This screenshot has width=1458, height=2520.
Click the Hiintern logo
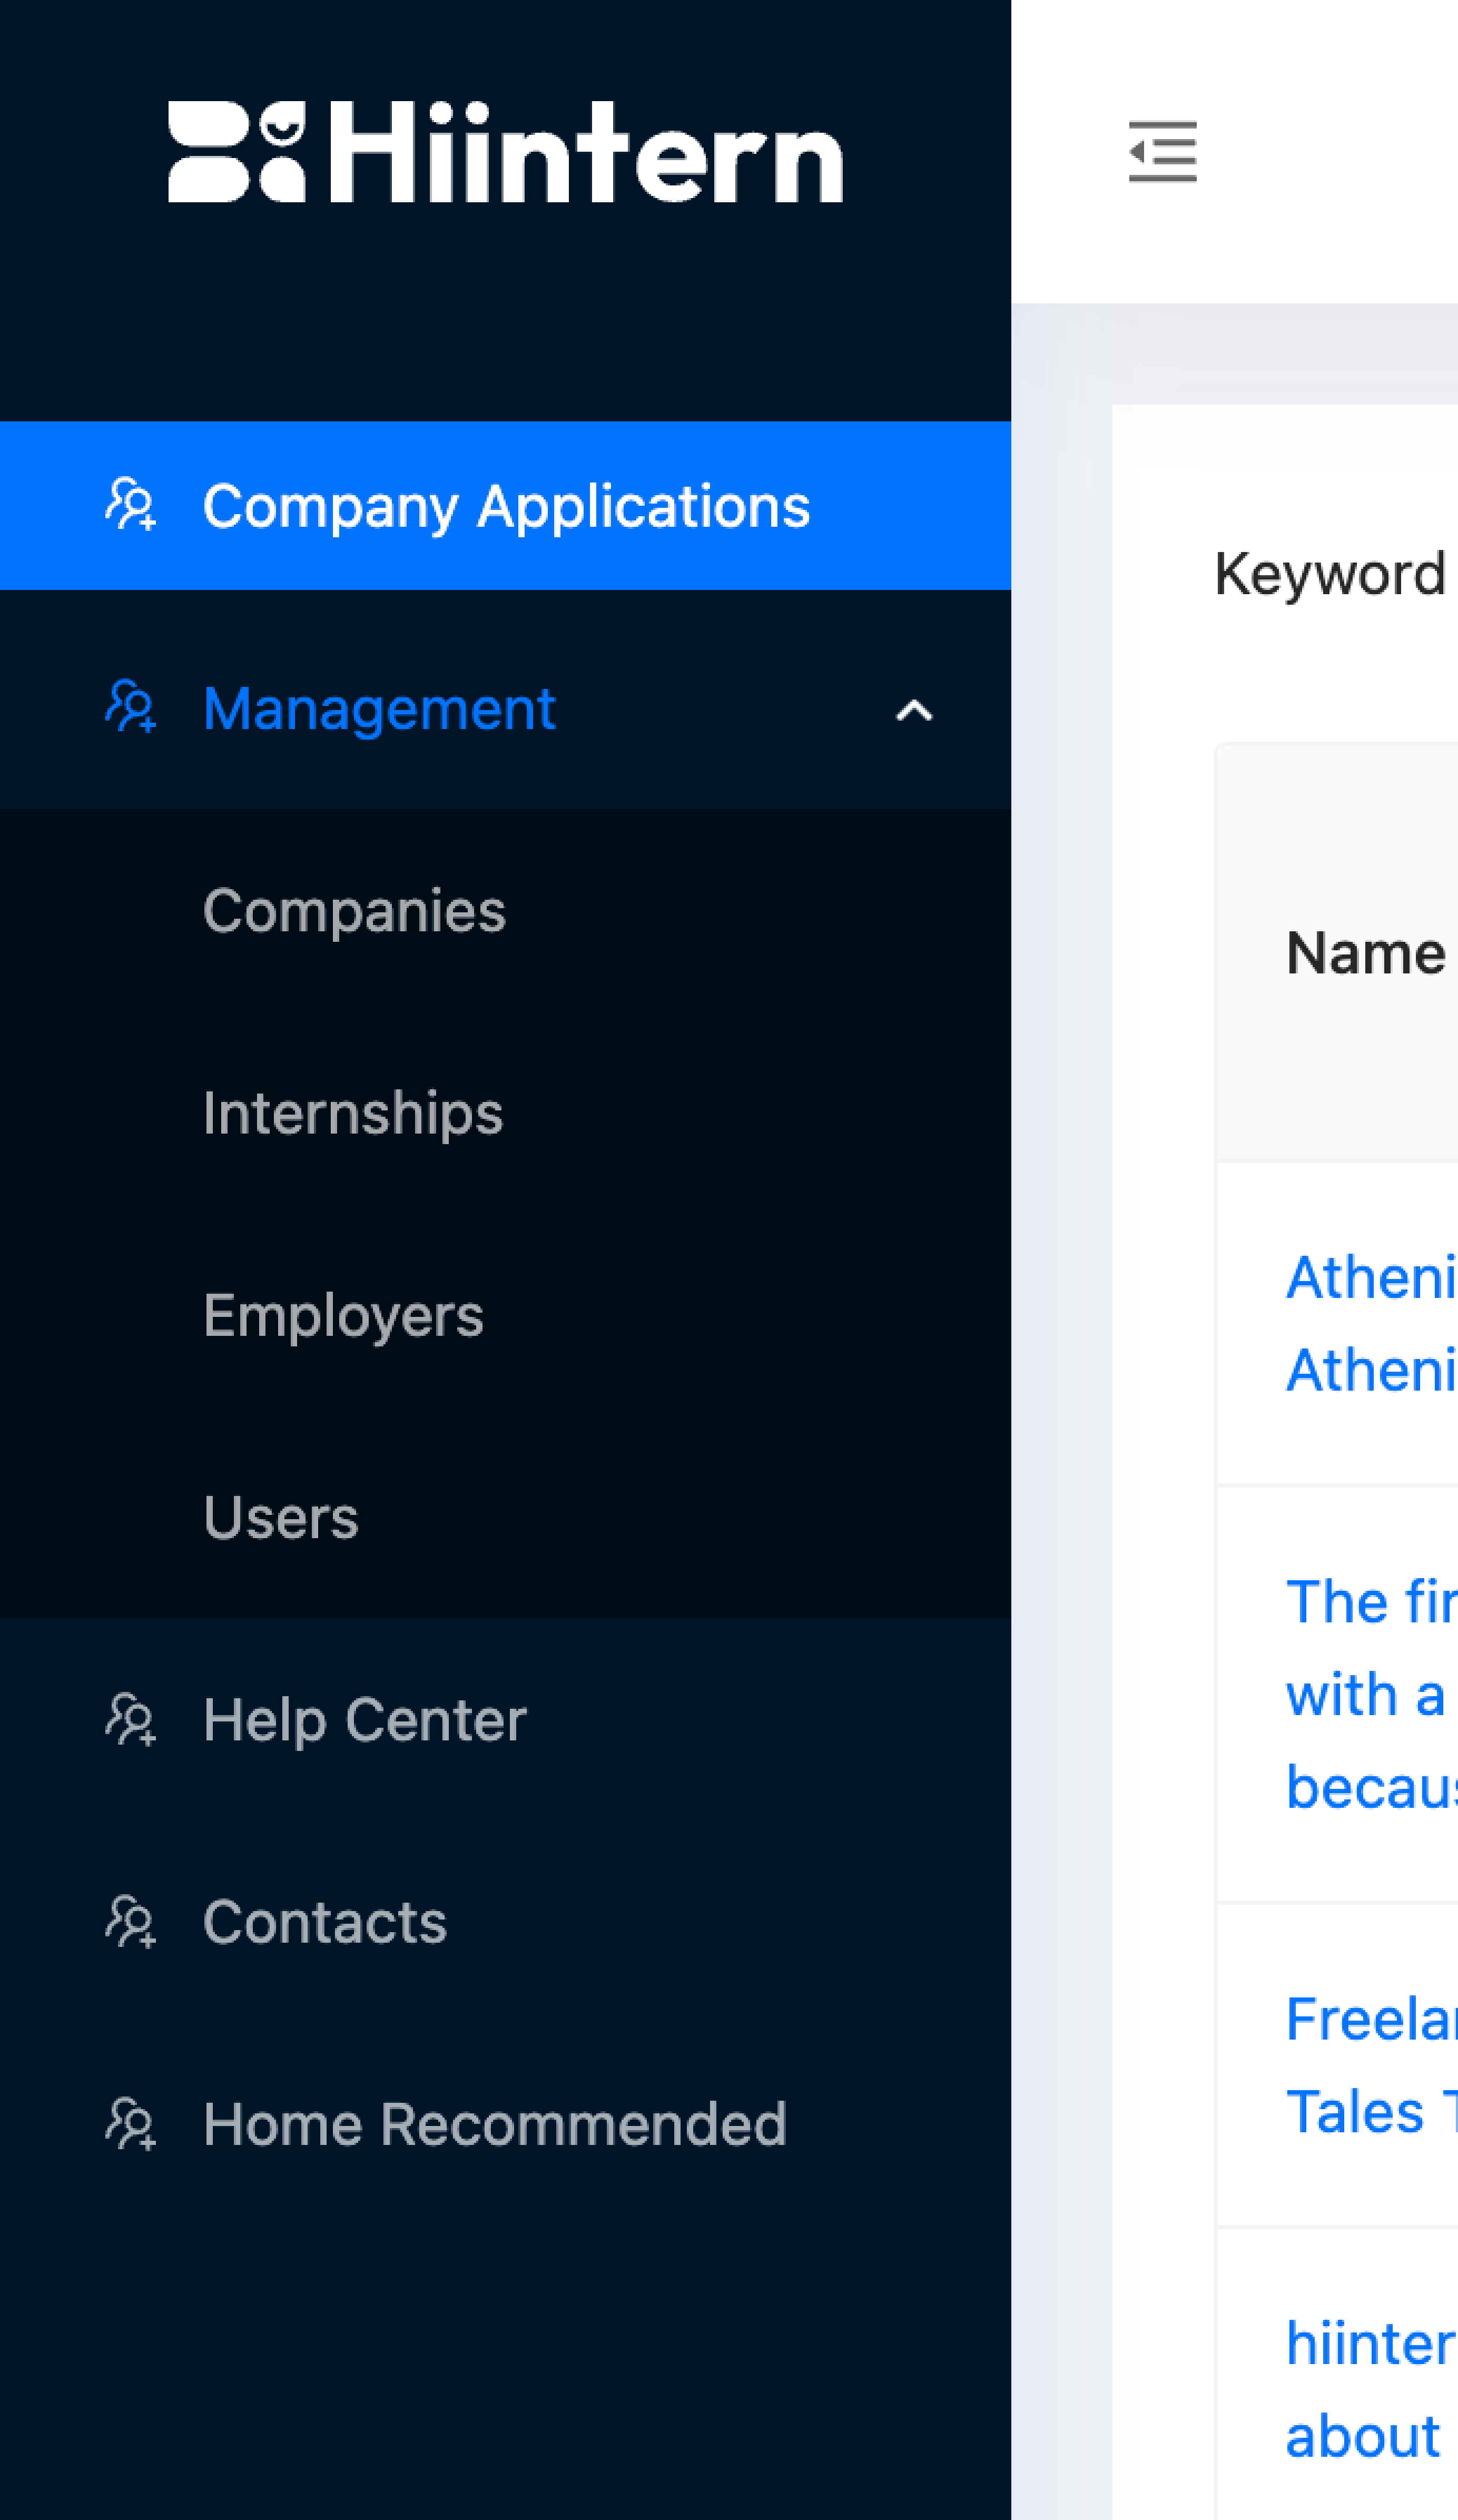coord(505,152)
